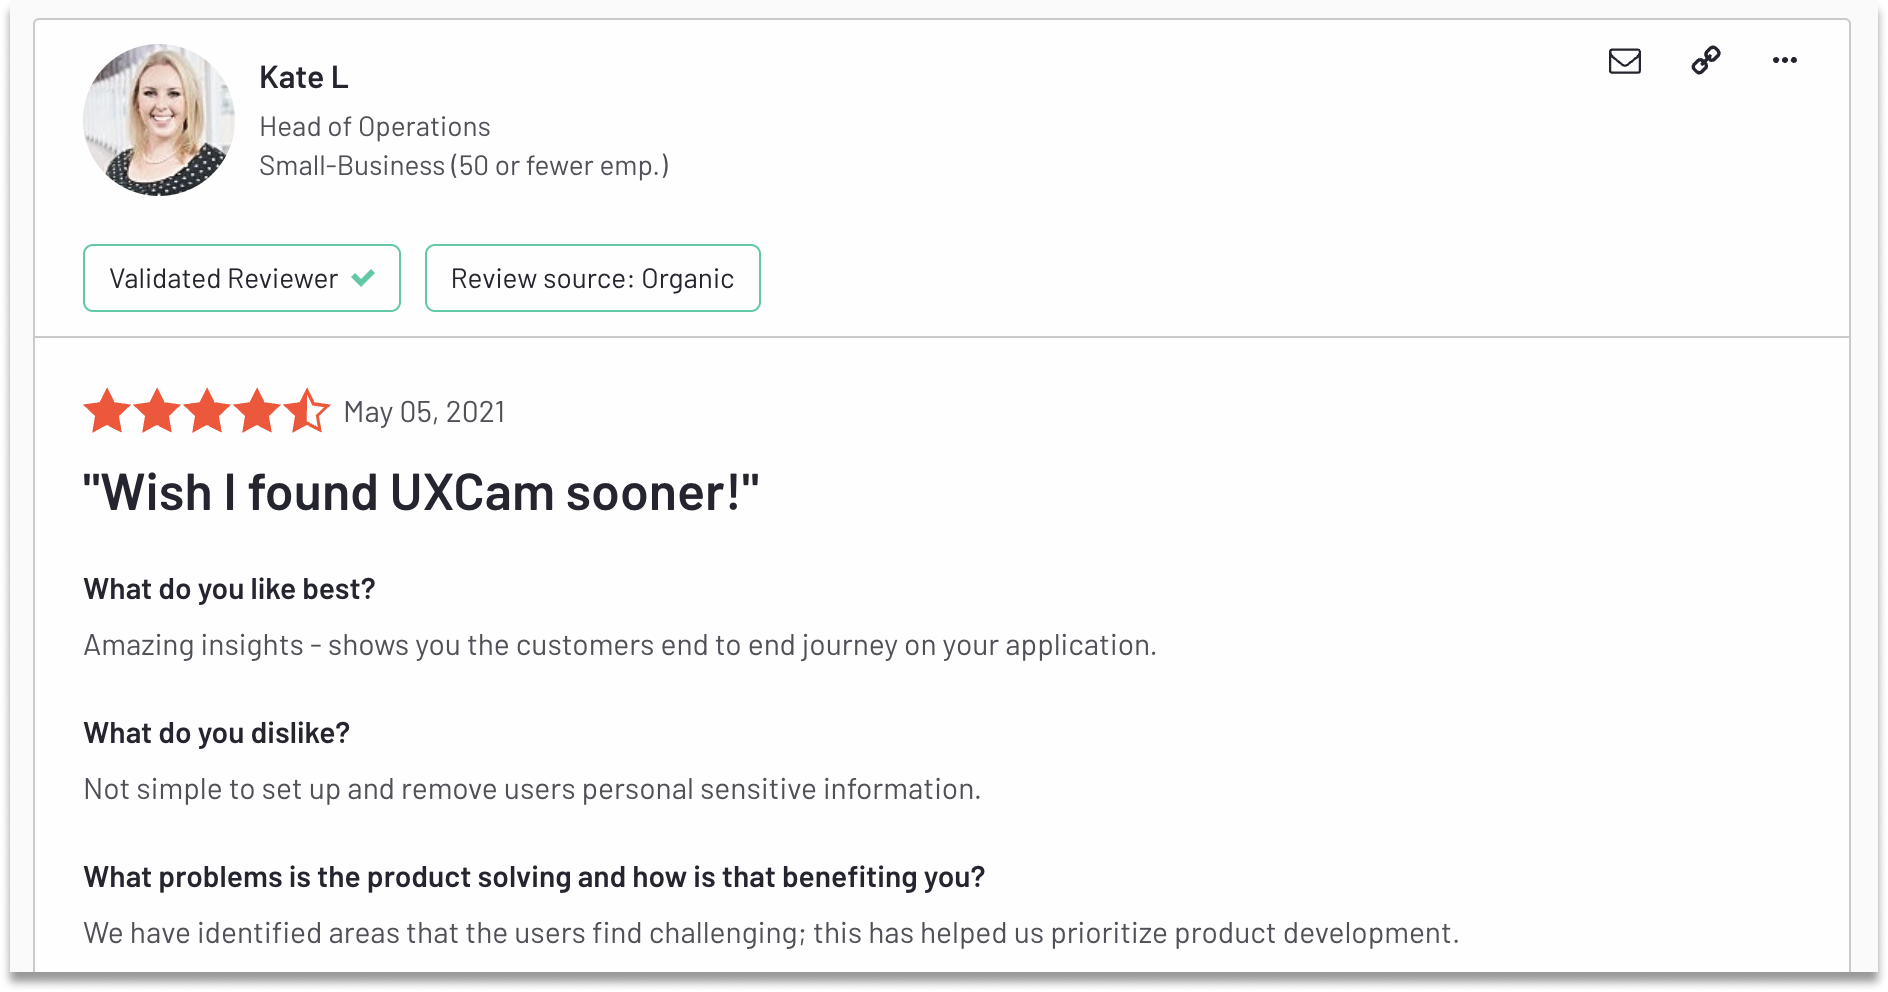Open the review titled Wish I found UXCam sooner

pos(421,491)
